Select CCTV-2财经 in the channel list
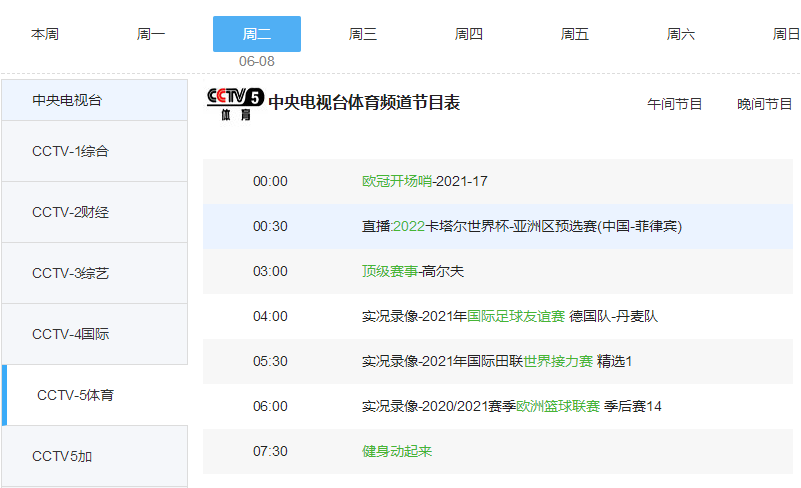 (x=95, y=212)
